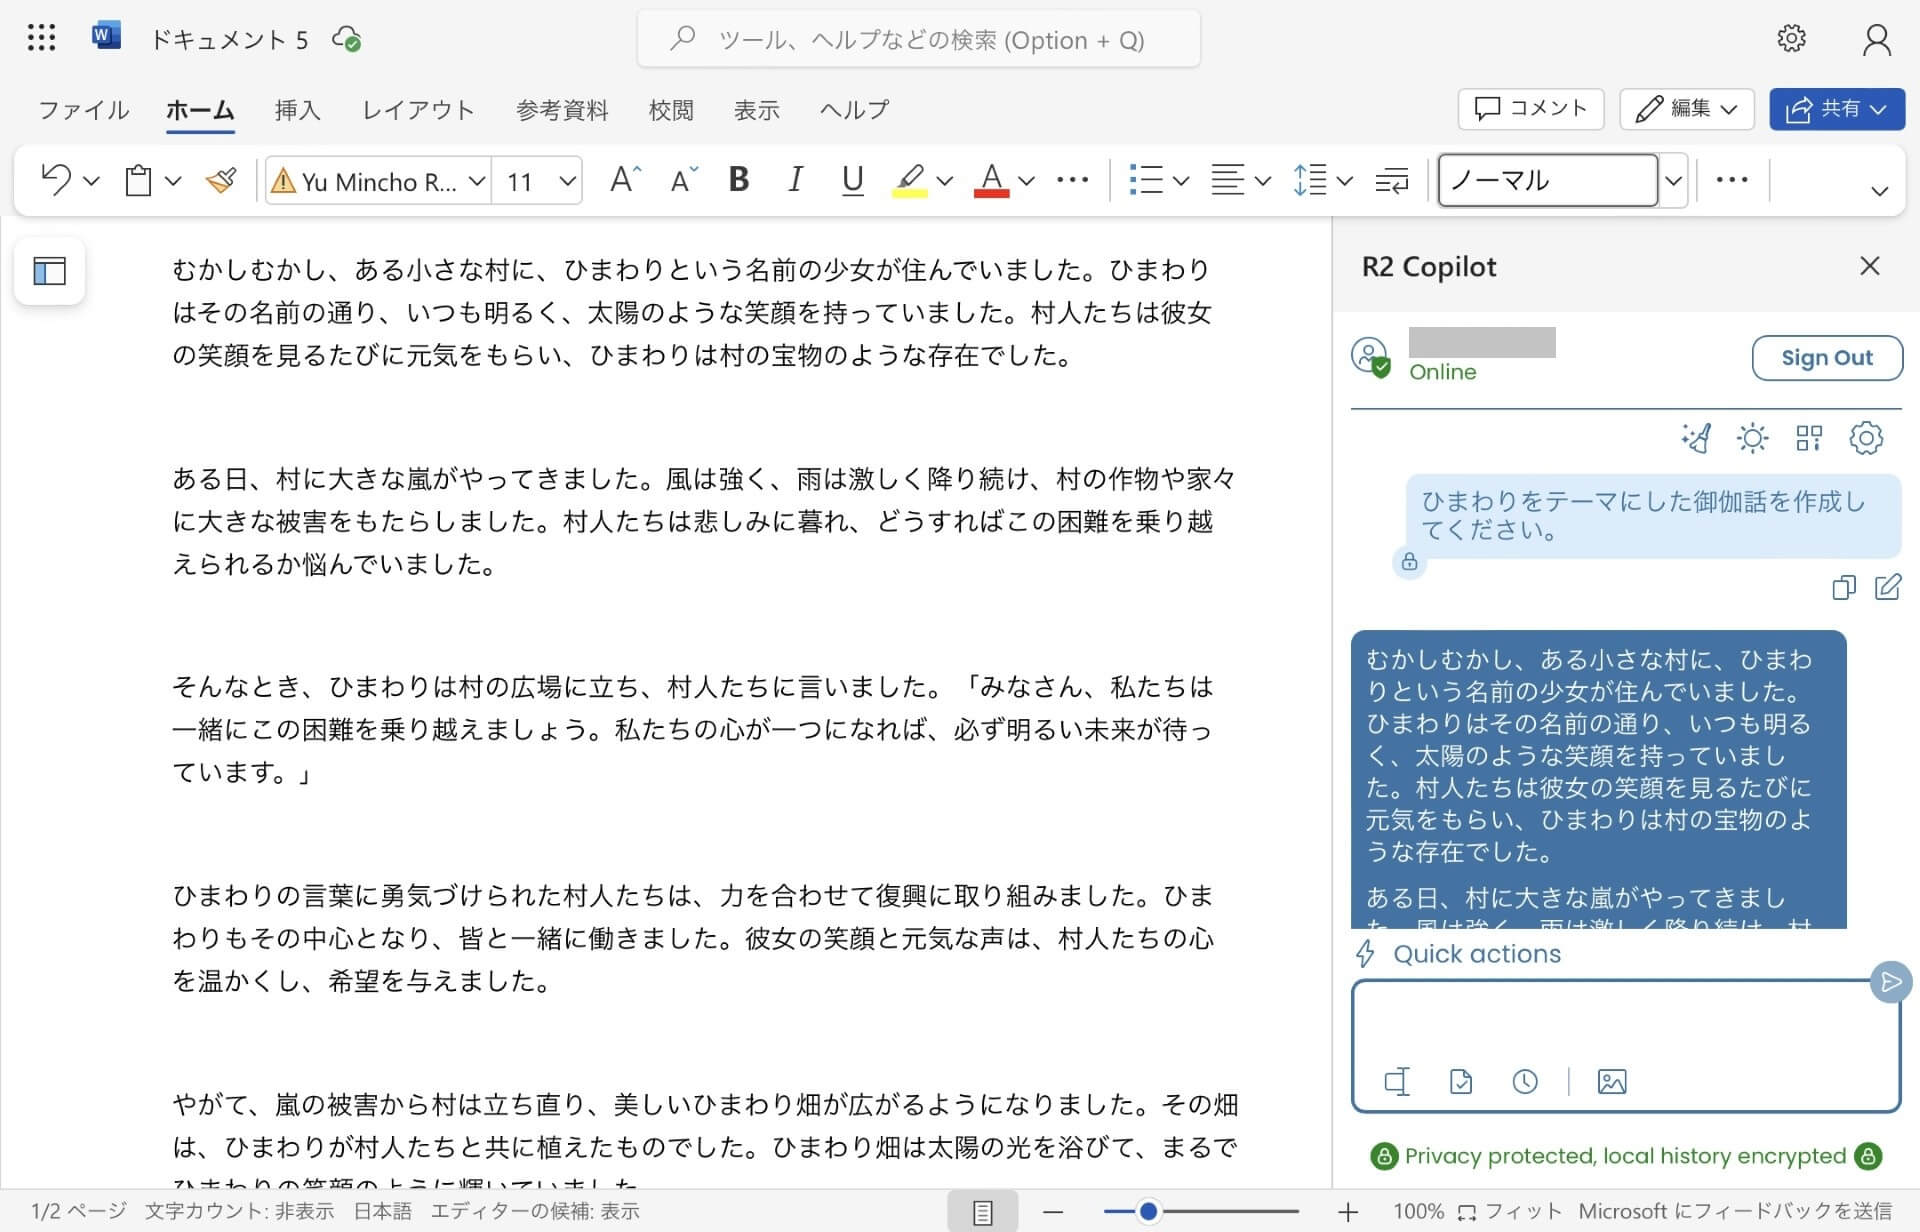
Task: Increase font size with grow font
Action: coord(625,180)
